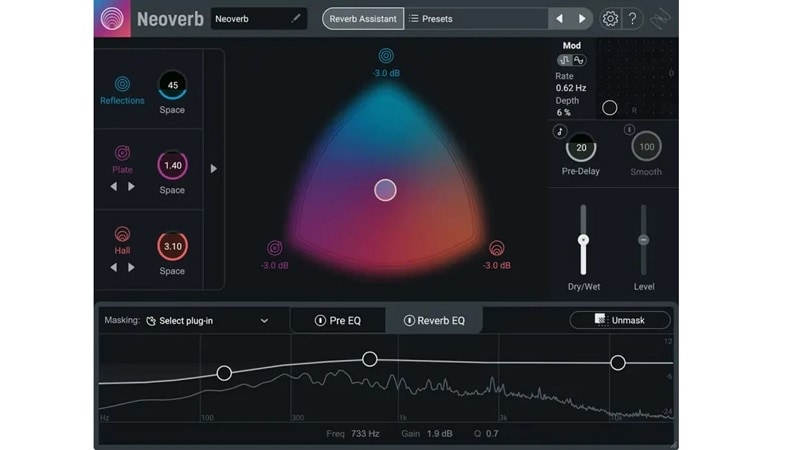Viewport: 800px width, 450px height.
Task: Choose the random modulation waveform icon
Action: pos(564,60)
